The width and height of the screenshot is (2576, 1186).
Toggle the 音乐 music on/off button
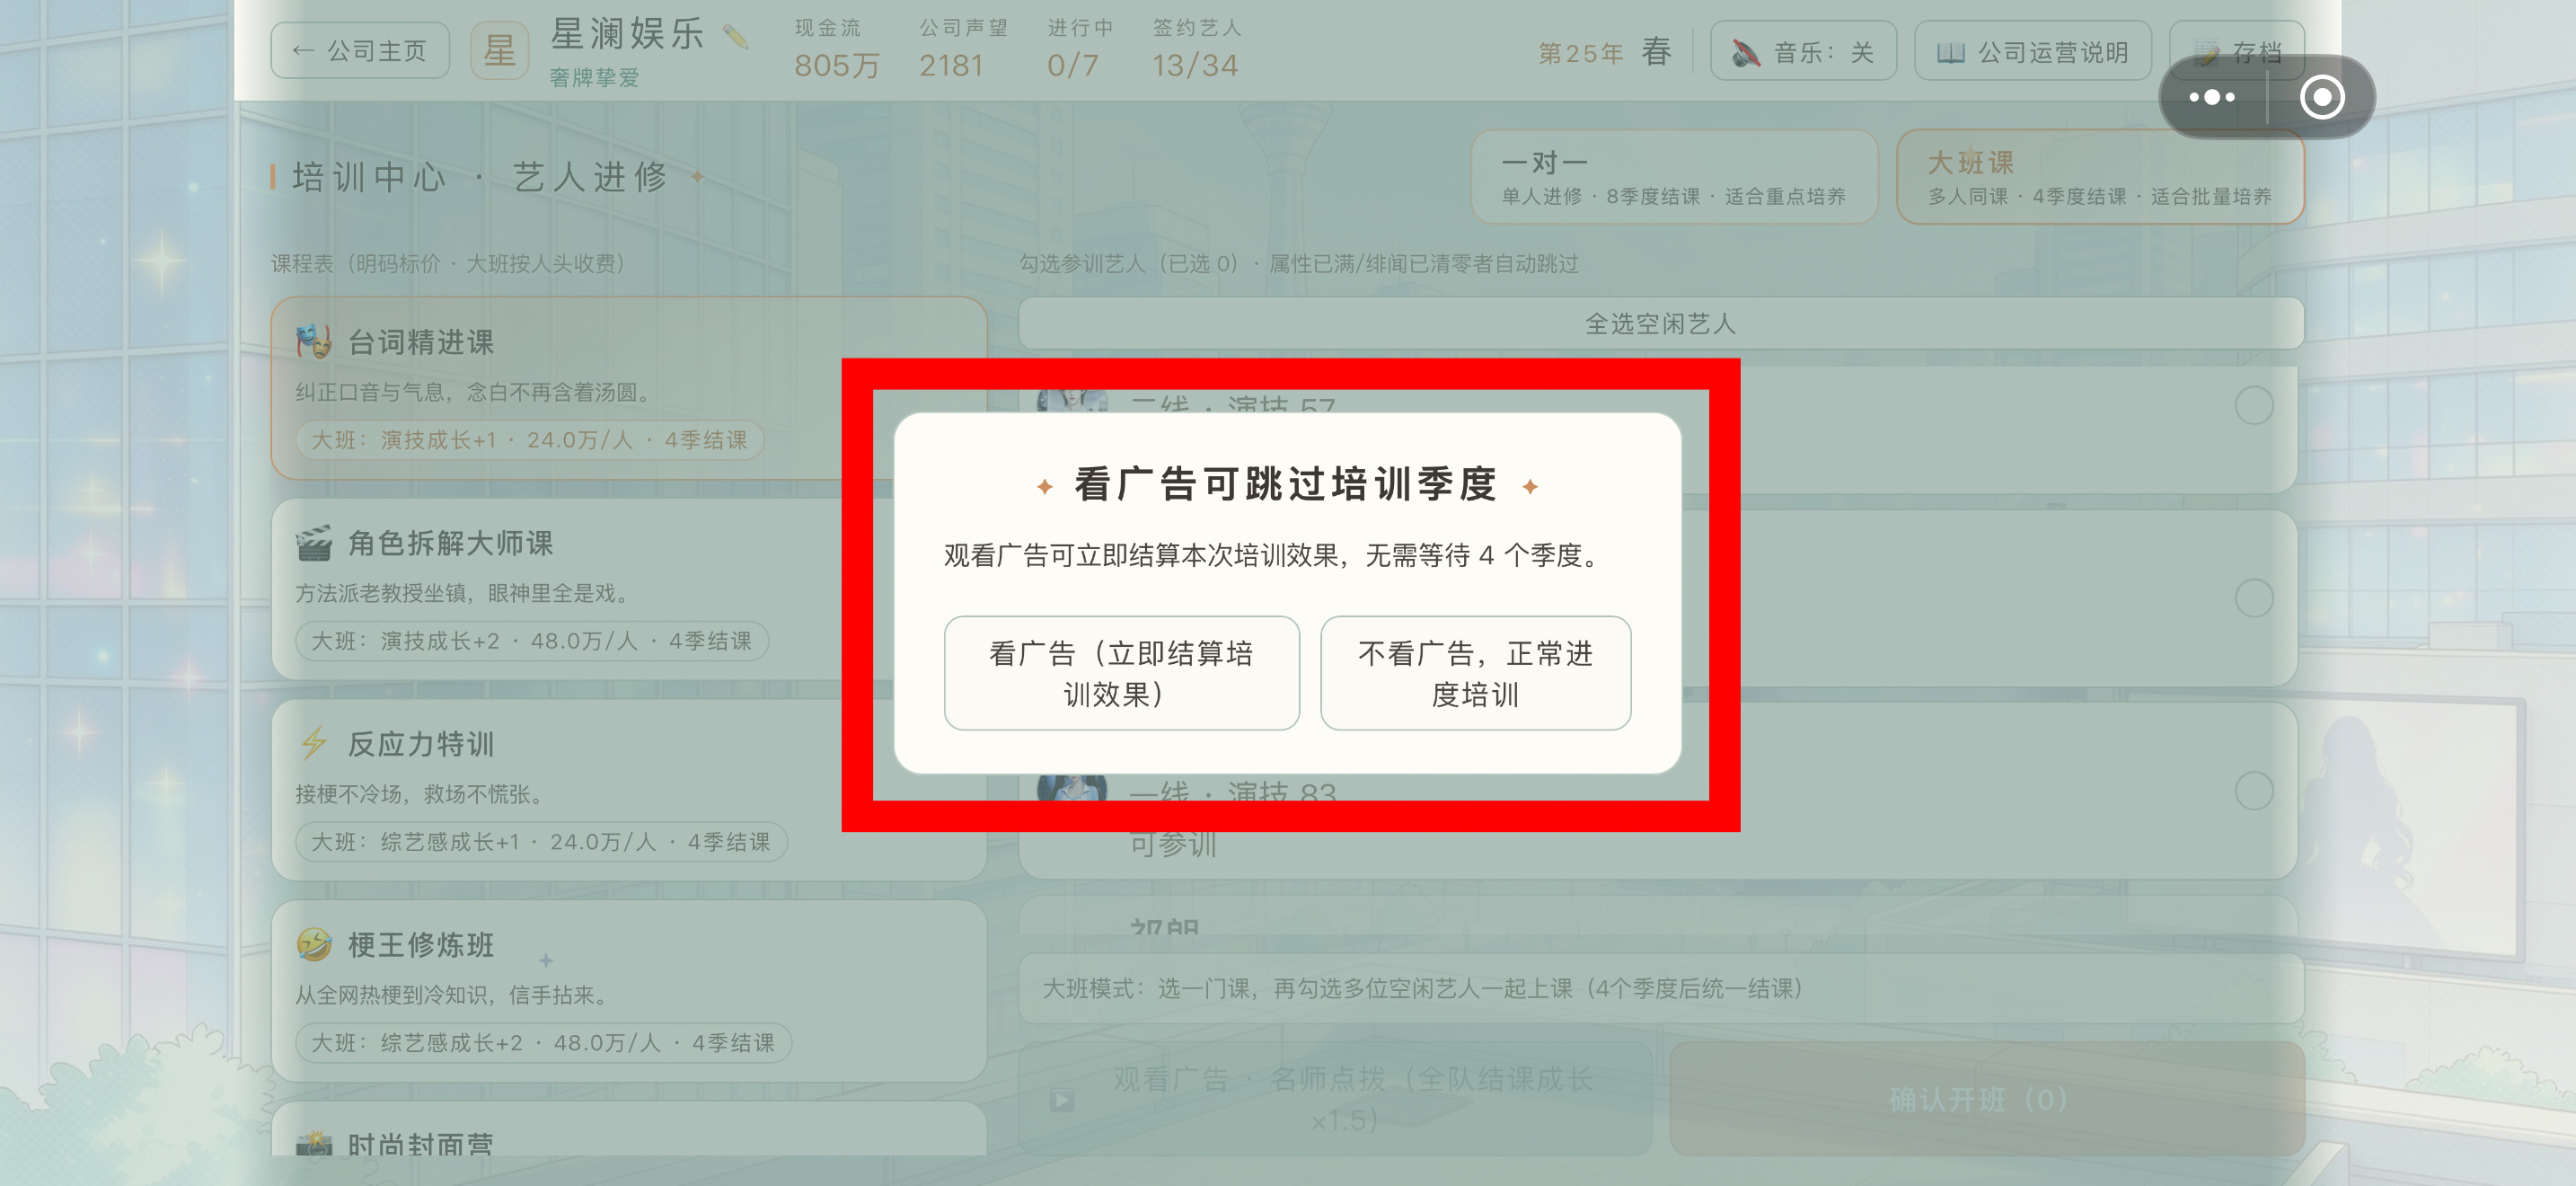pyautogui.click(x=1803, y=51)
